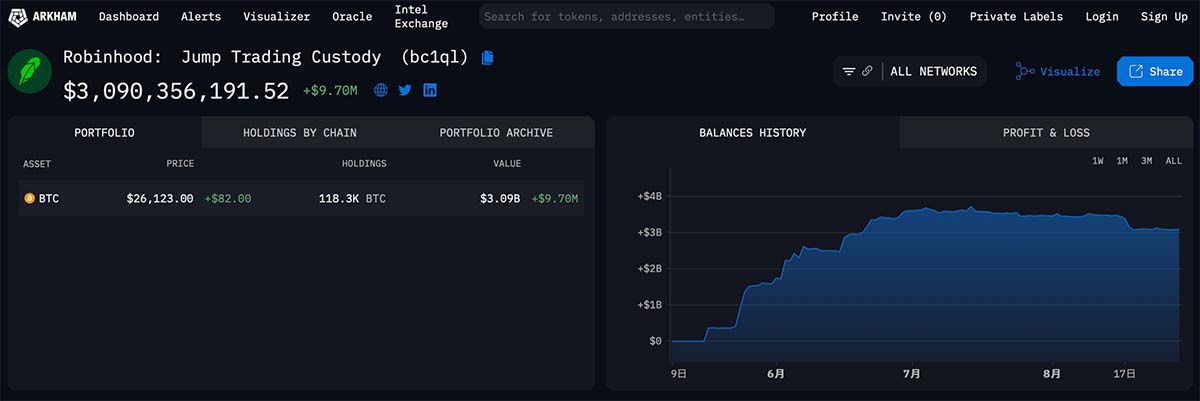The height and width of the screenshot is (401, 1200).
Task: Click the $3,090,356,191.52 total balance
Action: tap(176, 90)
